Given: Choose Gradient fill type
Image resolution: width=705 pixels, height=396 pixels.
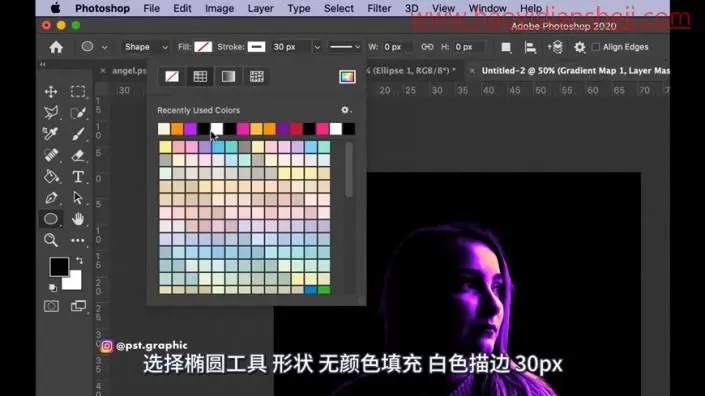Looking at the screenshot, I should pyautogui.click(x=228, y=76).
